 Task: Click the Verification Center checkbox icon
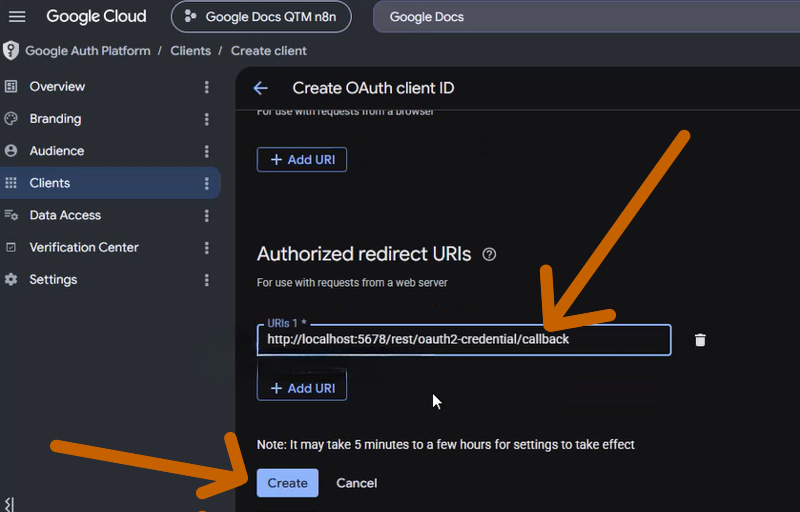pos(11,247)
